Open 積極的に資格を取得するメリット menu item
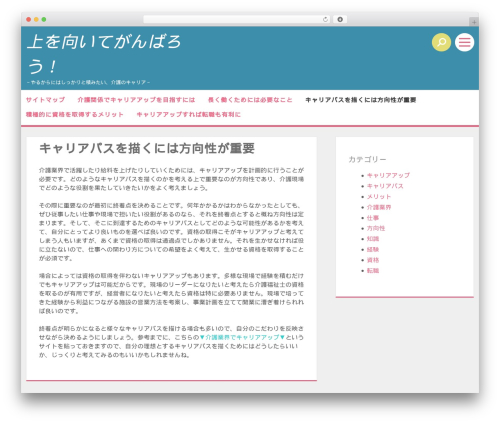 75,114
